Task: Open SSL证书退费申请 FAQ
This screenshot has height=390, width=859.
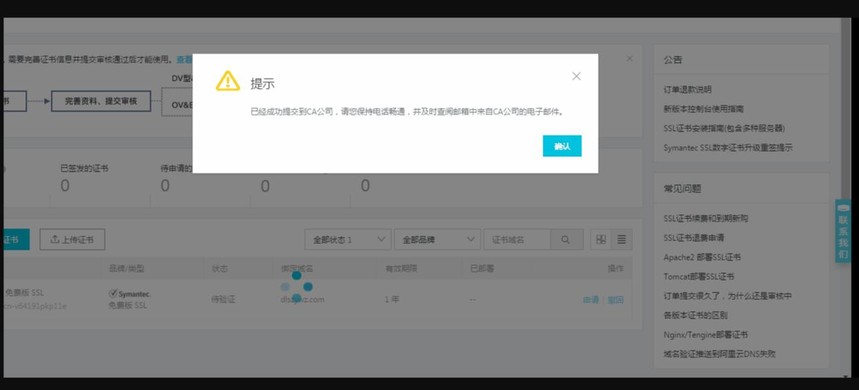Action: click(694, 238)
